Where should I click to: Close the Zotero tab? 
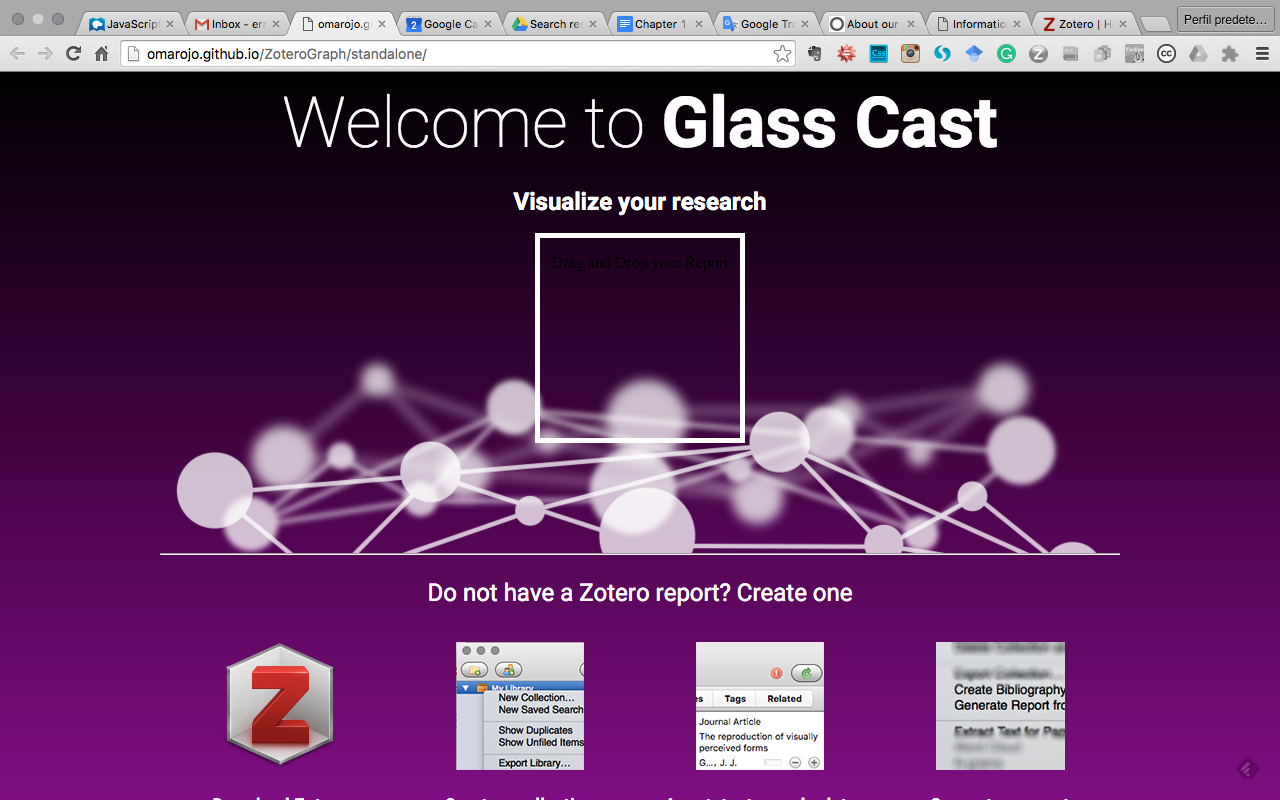coord(1123,24)
